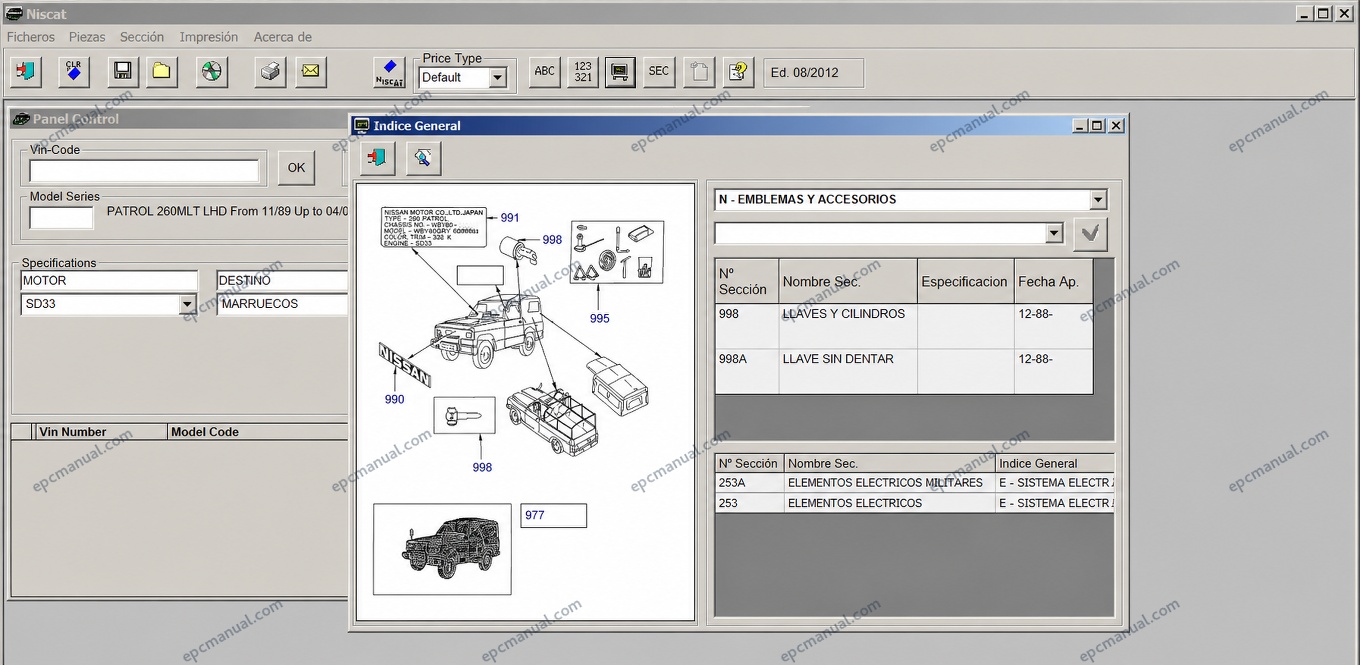Click the 123/321 numeric order button
The image size is (1360, 665).
pos(583,71)
